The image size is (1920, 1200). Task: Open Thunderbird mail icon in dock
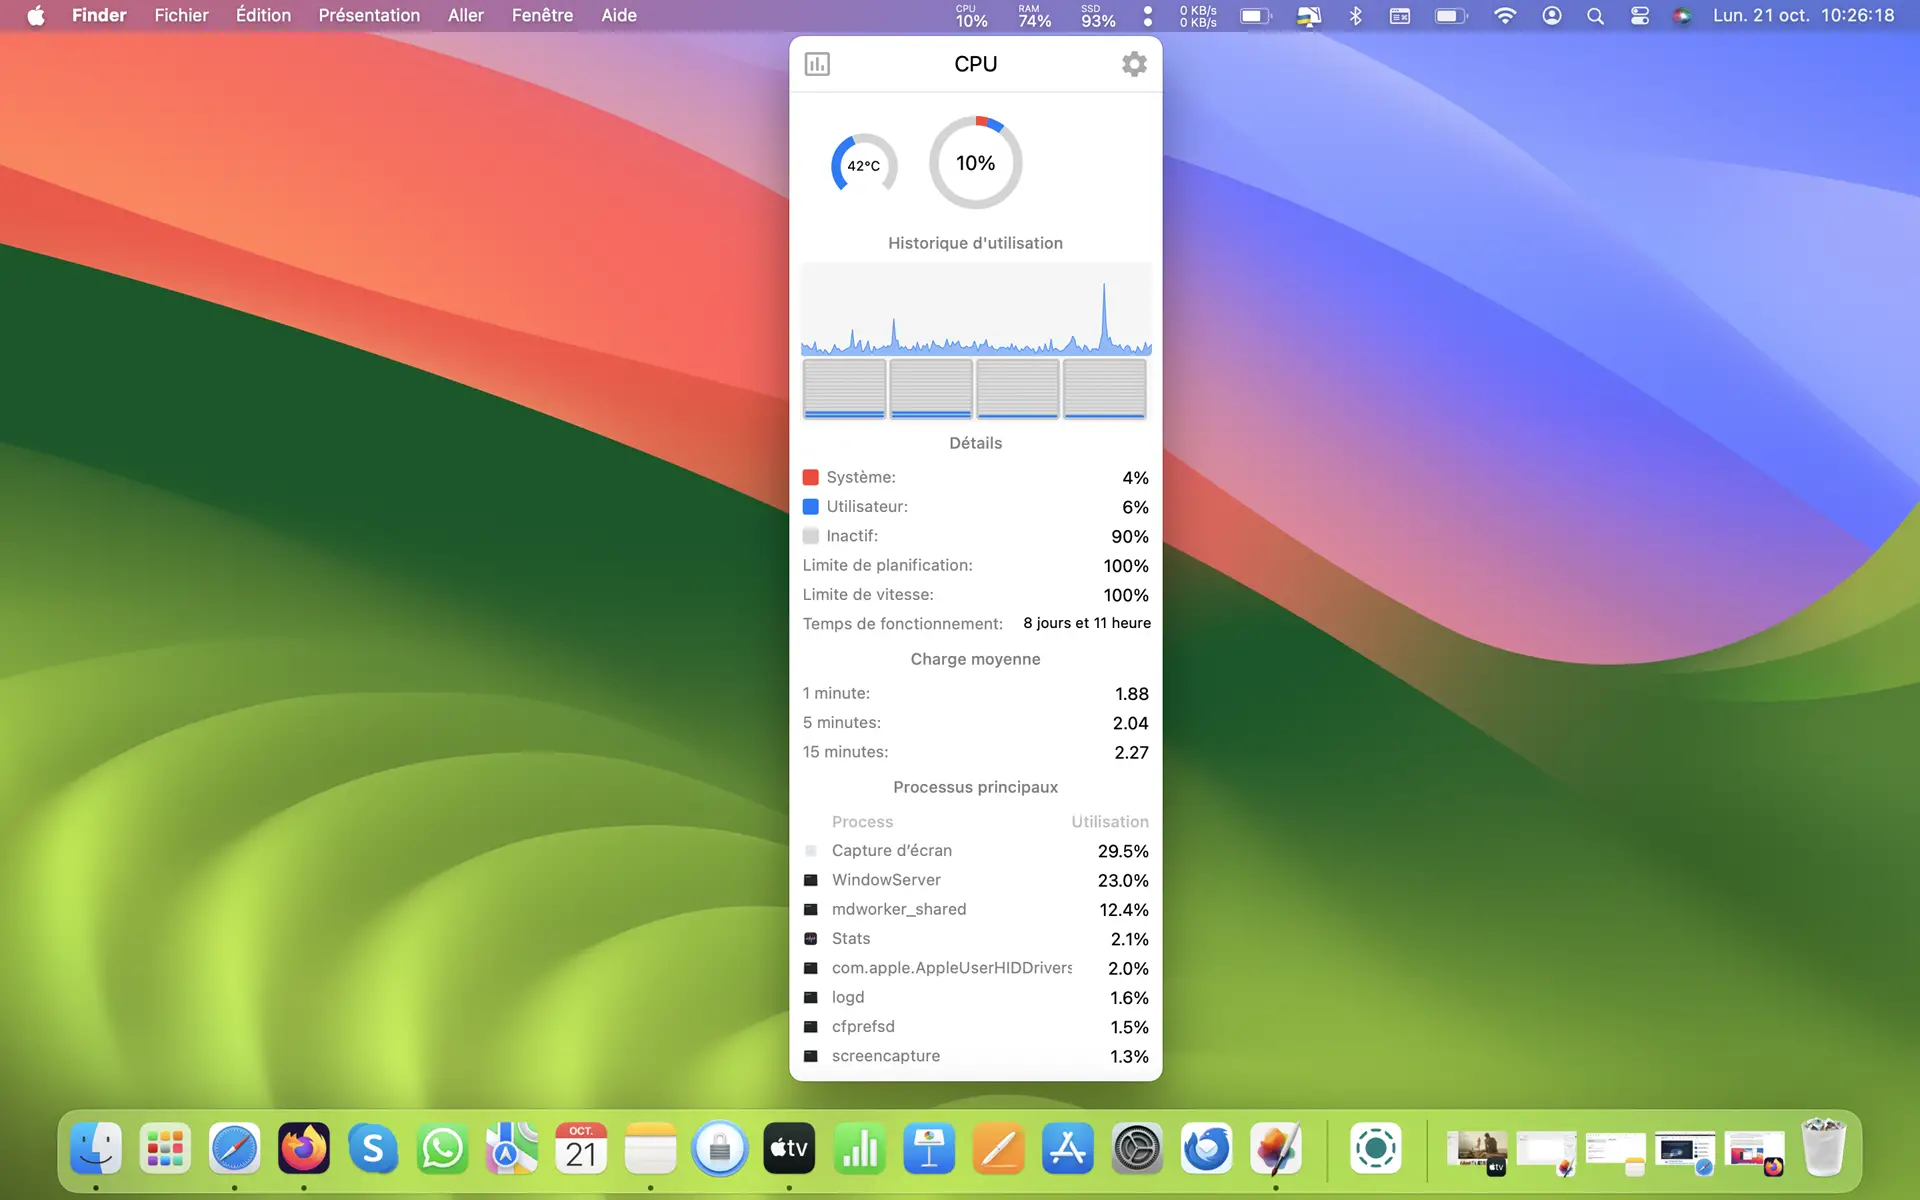pyautogui.click(x=1205, y=1146)
